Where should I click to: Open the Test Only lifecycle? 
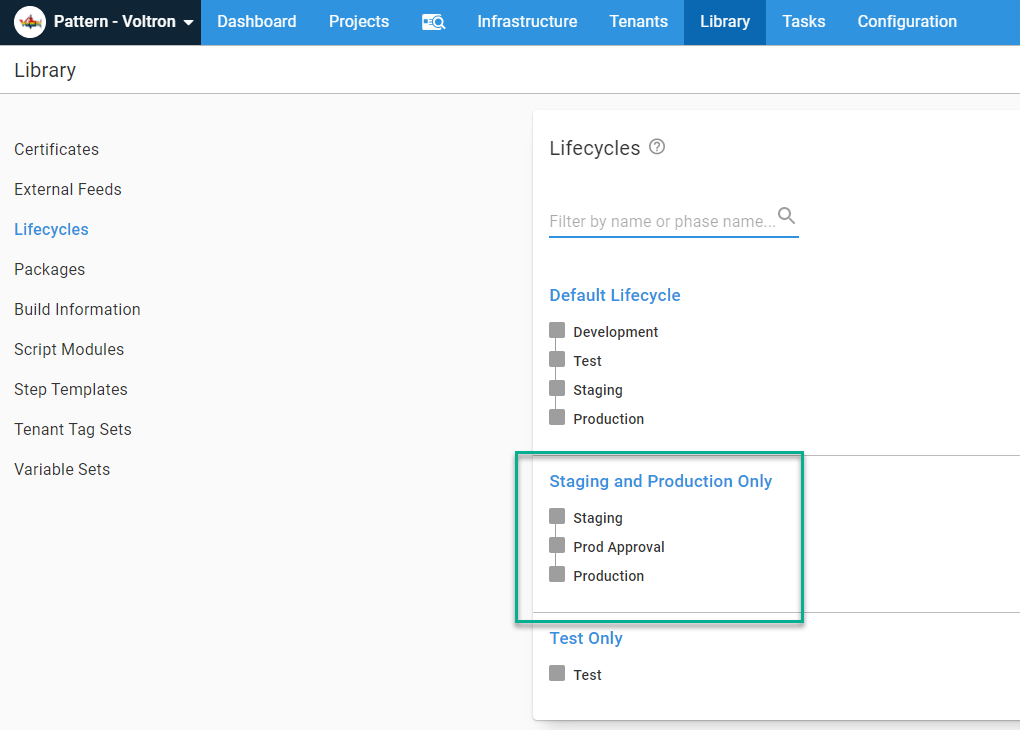pyautogui.click(x=585, y=638)
